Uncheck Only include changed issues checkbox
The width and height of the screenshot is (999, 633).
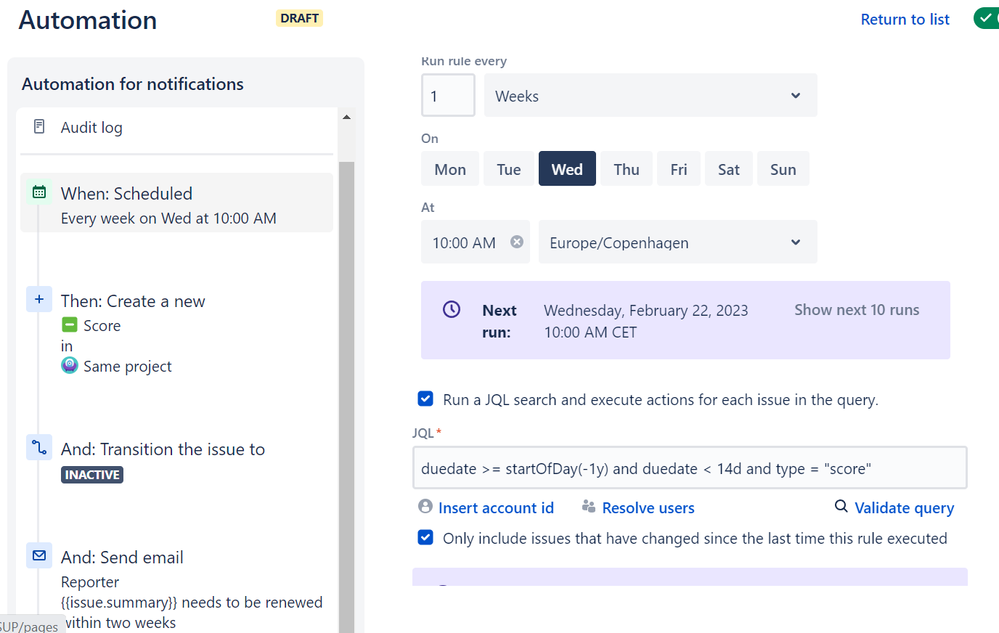(426, 537)
